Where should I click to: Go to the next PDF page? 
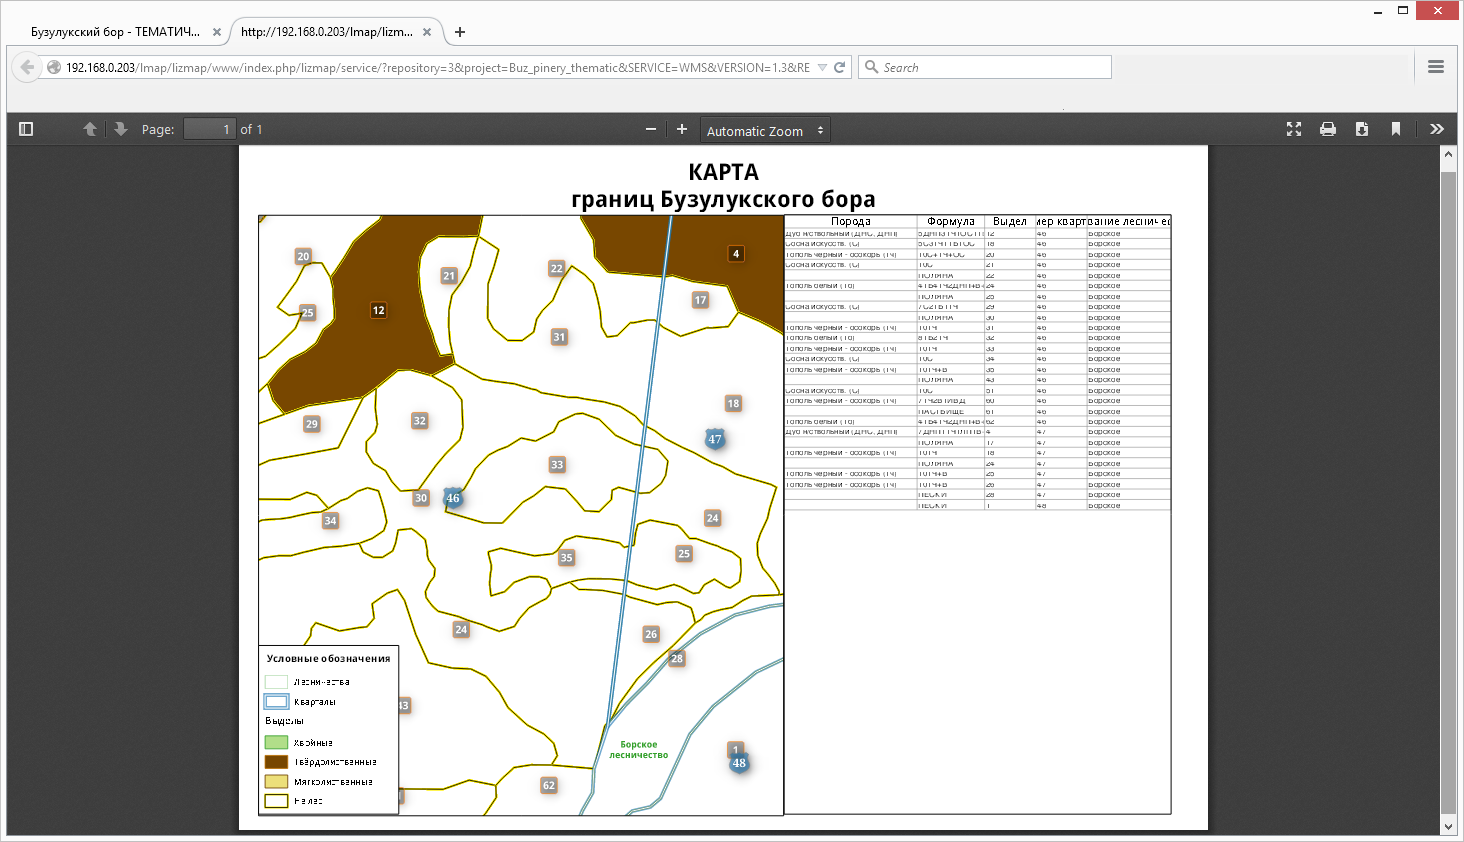(121, 129)
